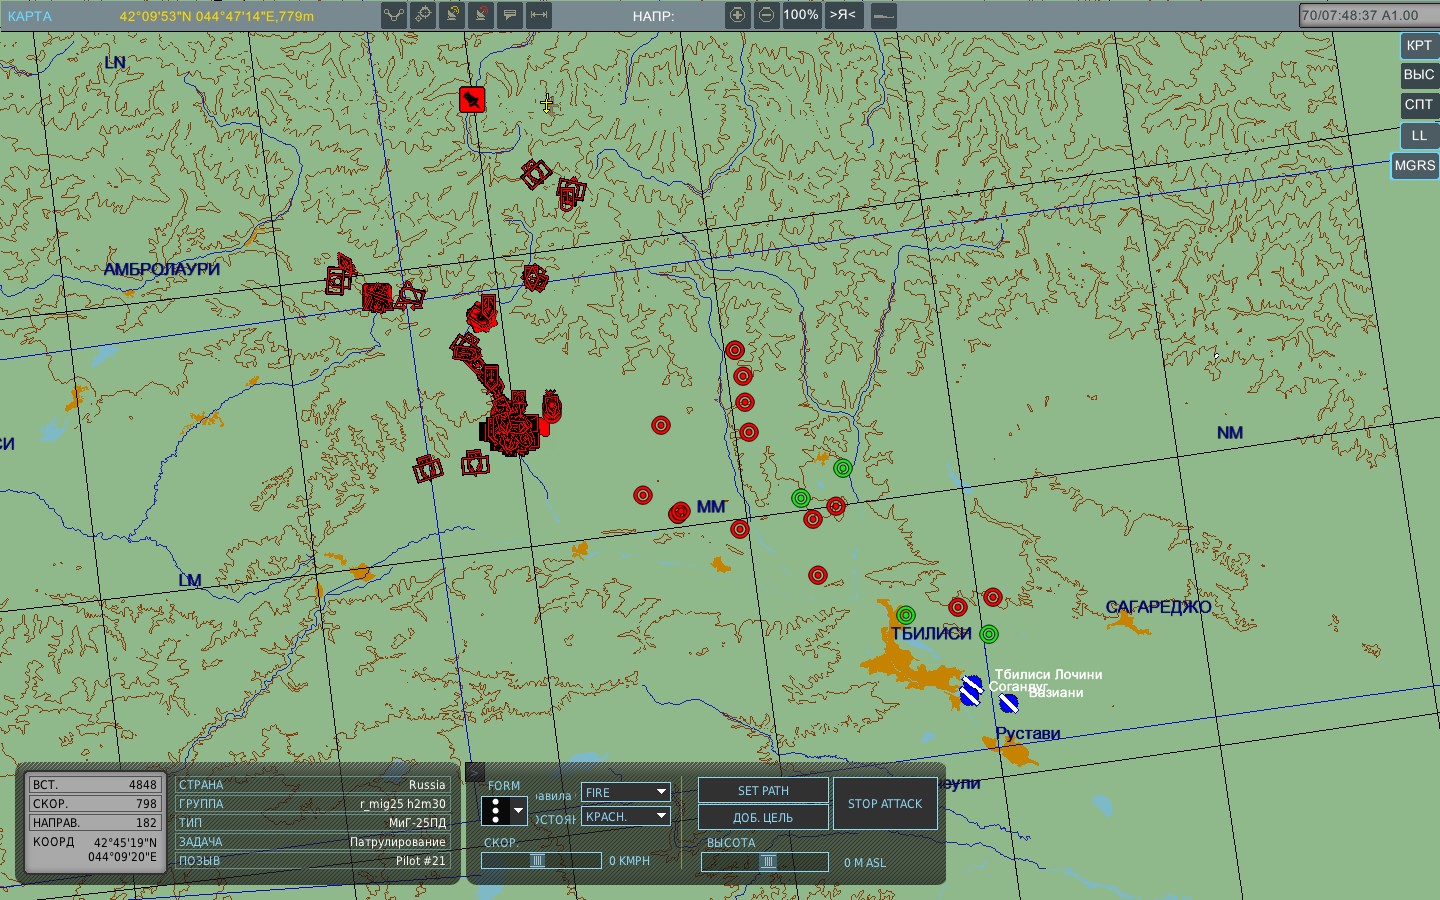Image resolution: width=1440 pixels, height=900 pixels.
Task: Click the terrain profile icon
Action: [883, 15]
